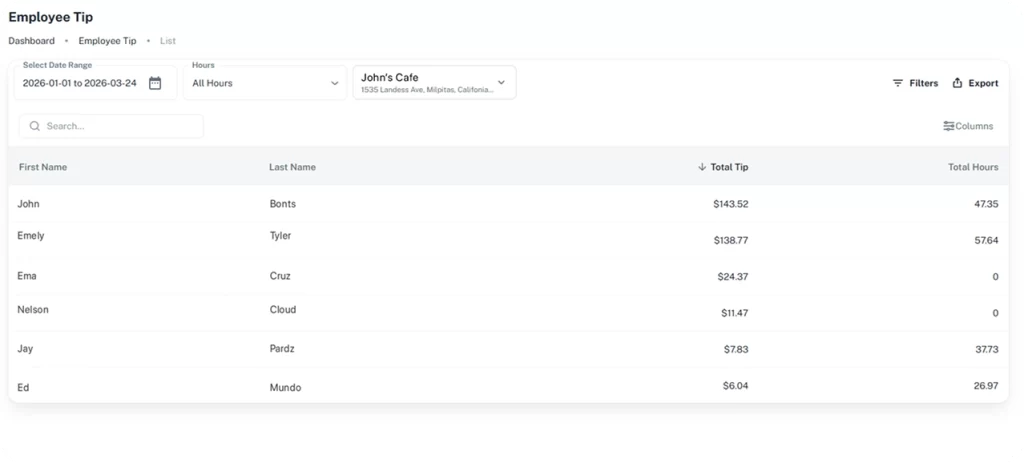Click Nelson Cloud's $11.47 tip cell
1024x463 pixels.
(x=734, y=313)
